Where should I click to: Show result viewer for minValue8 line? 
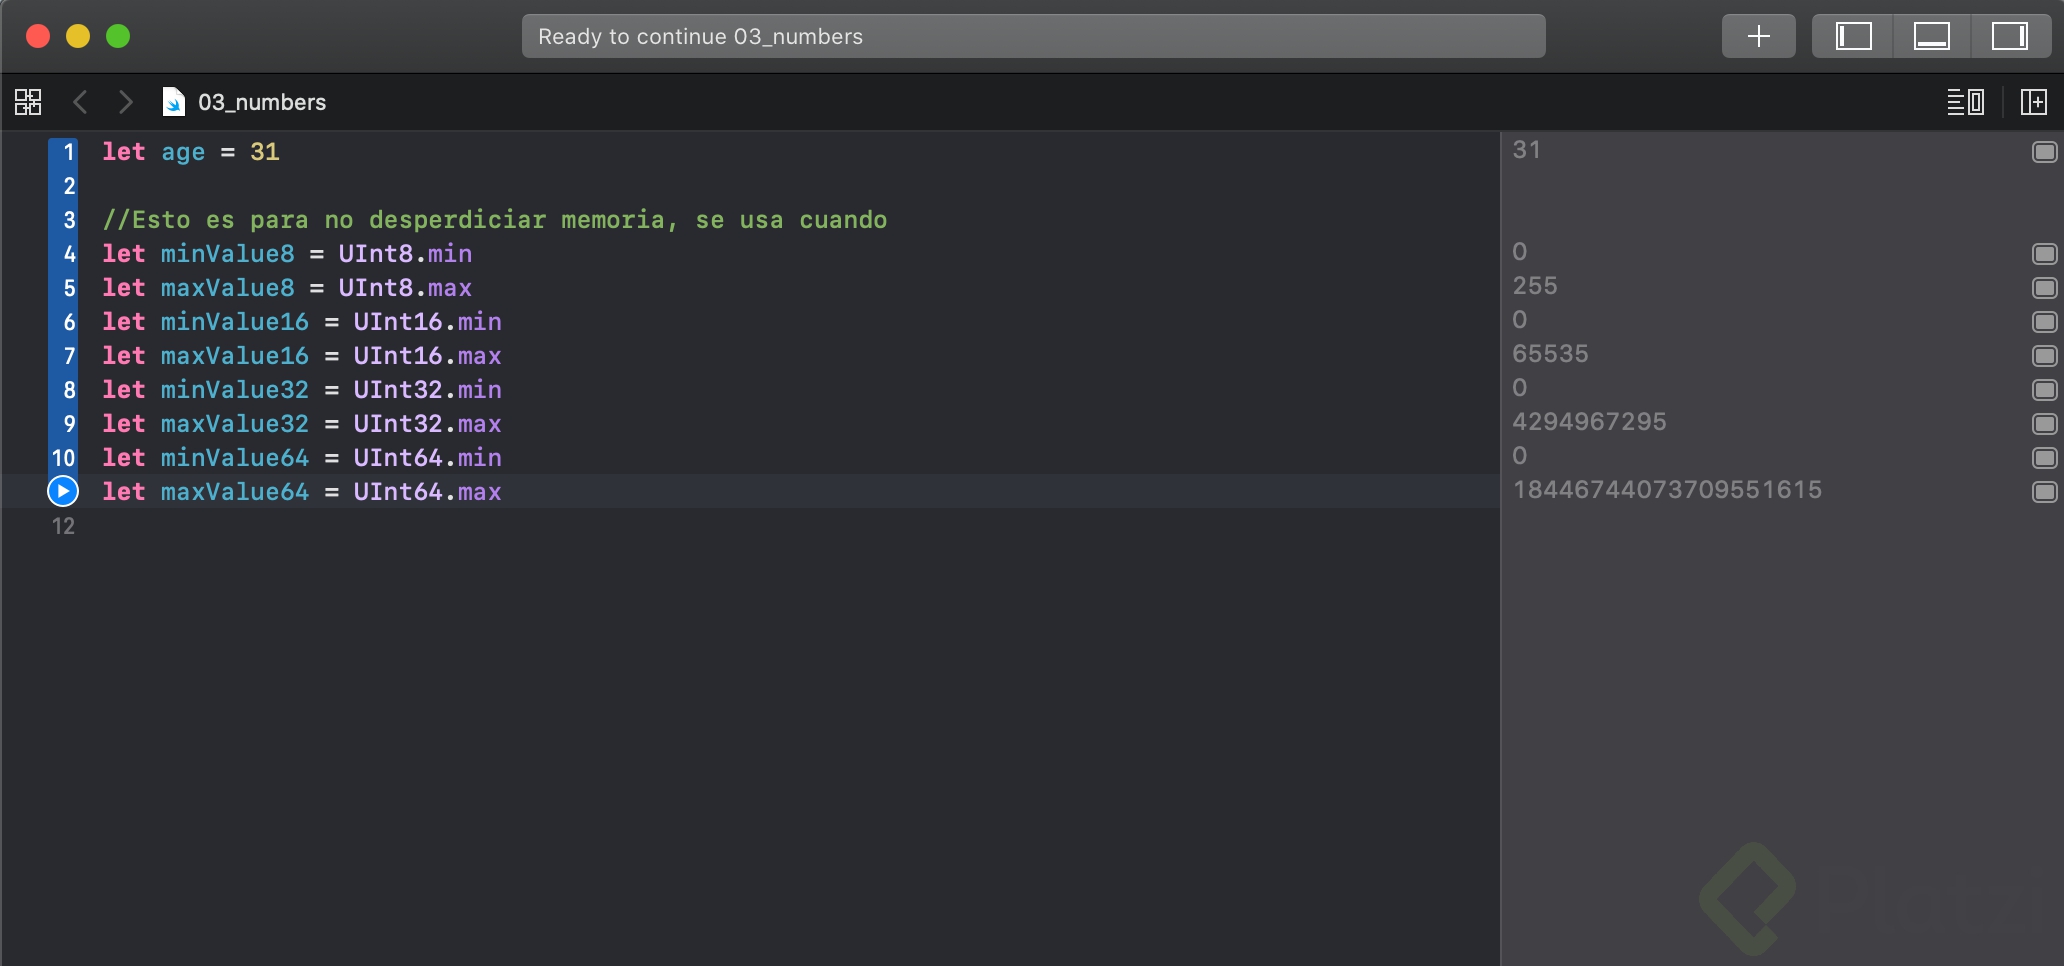2045,254
